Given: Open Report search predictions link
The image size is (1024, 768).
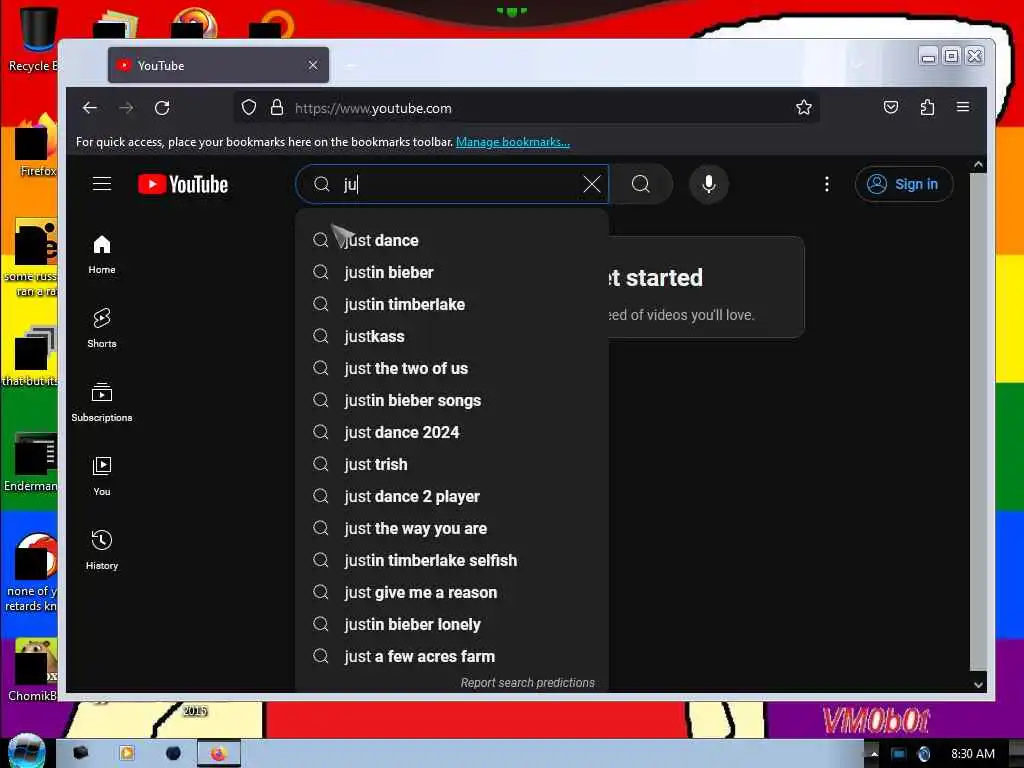Looking at the screenshot, I should click(x=528, y=682).
